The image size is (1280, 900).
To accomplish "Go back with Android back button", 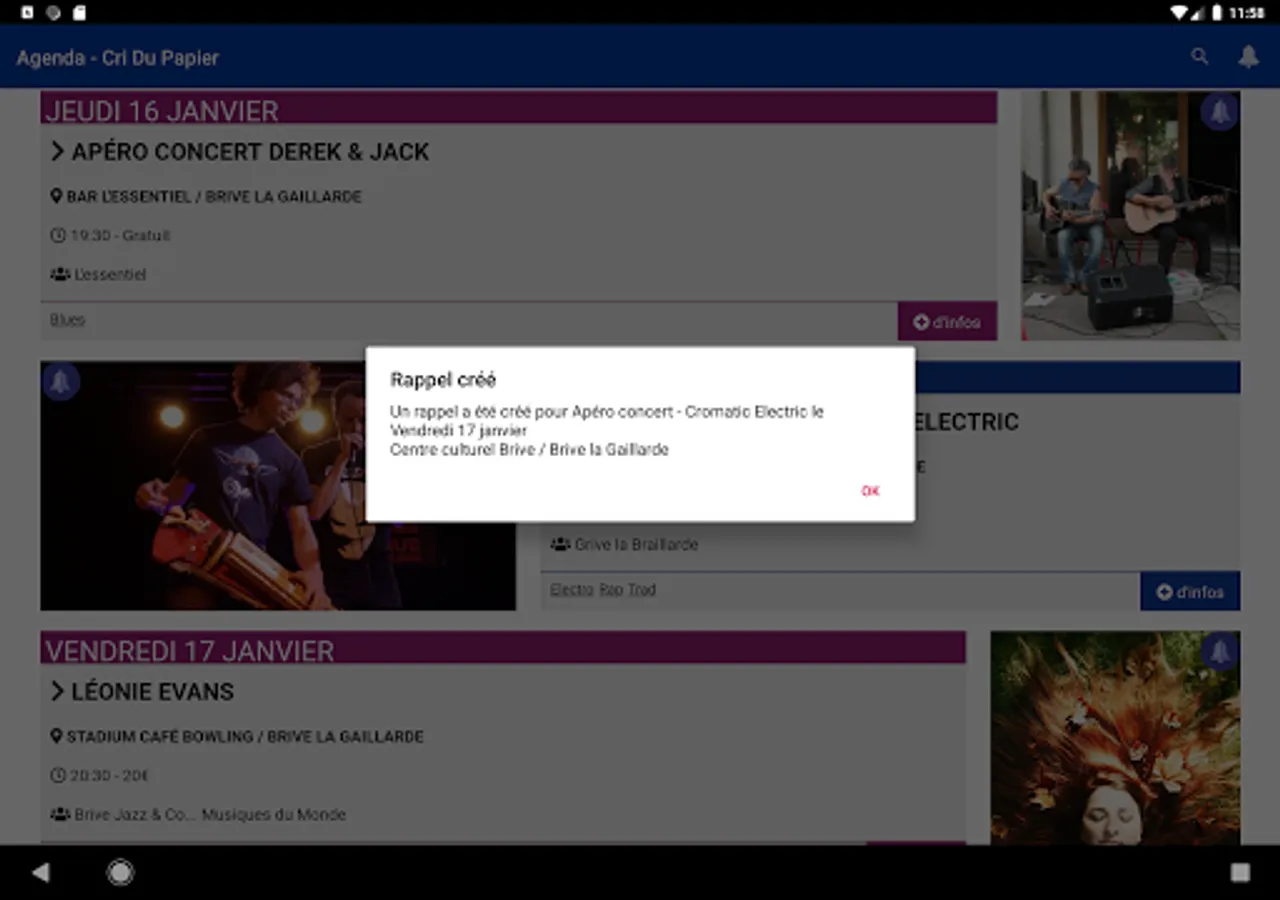I will (x=40, y=873).
